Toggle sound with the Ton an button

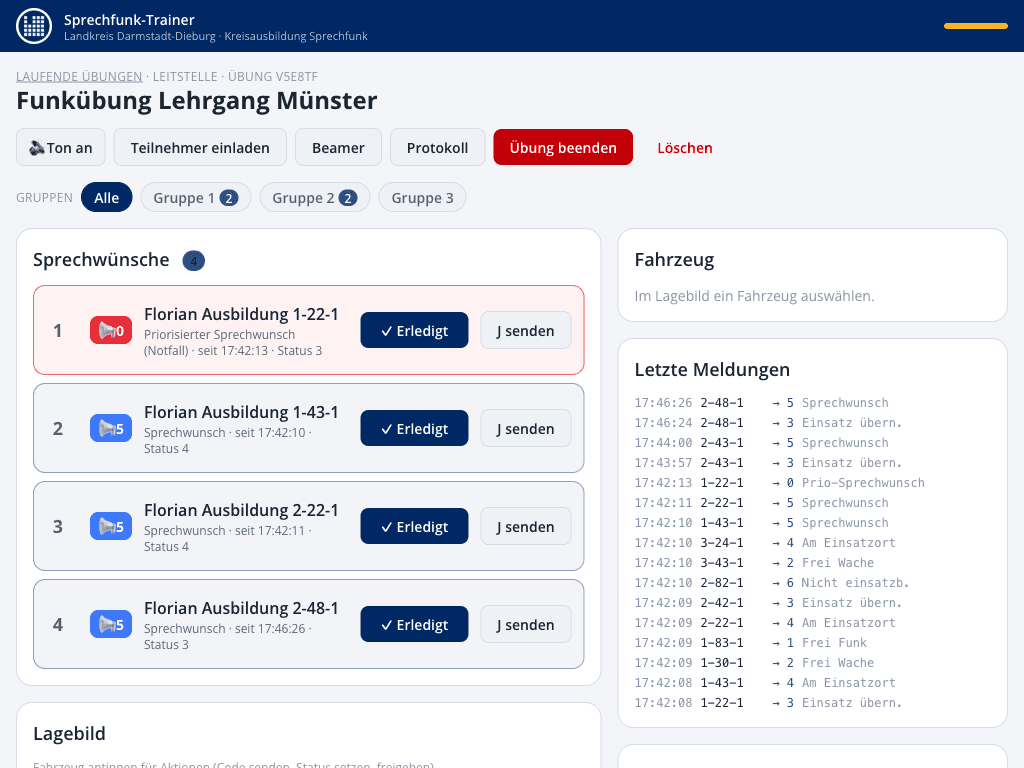tap(61, 148)
